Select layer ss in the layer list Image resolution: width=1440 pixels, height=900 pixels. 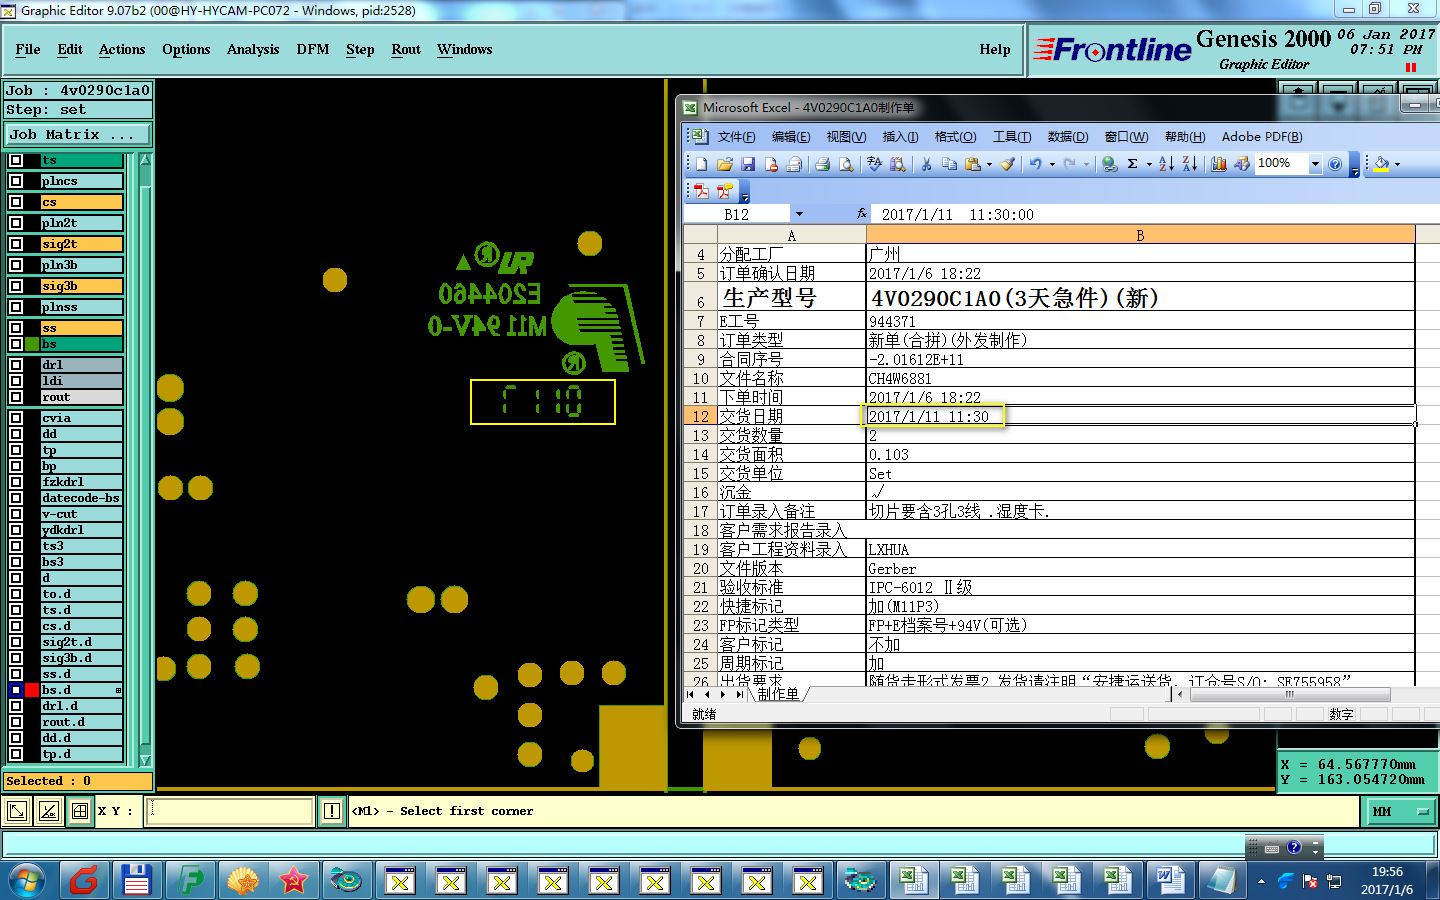pos(82,328)
